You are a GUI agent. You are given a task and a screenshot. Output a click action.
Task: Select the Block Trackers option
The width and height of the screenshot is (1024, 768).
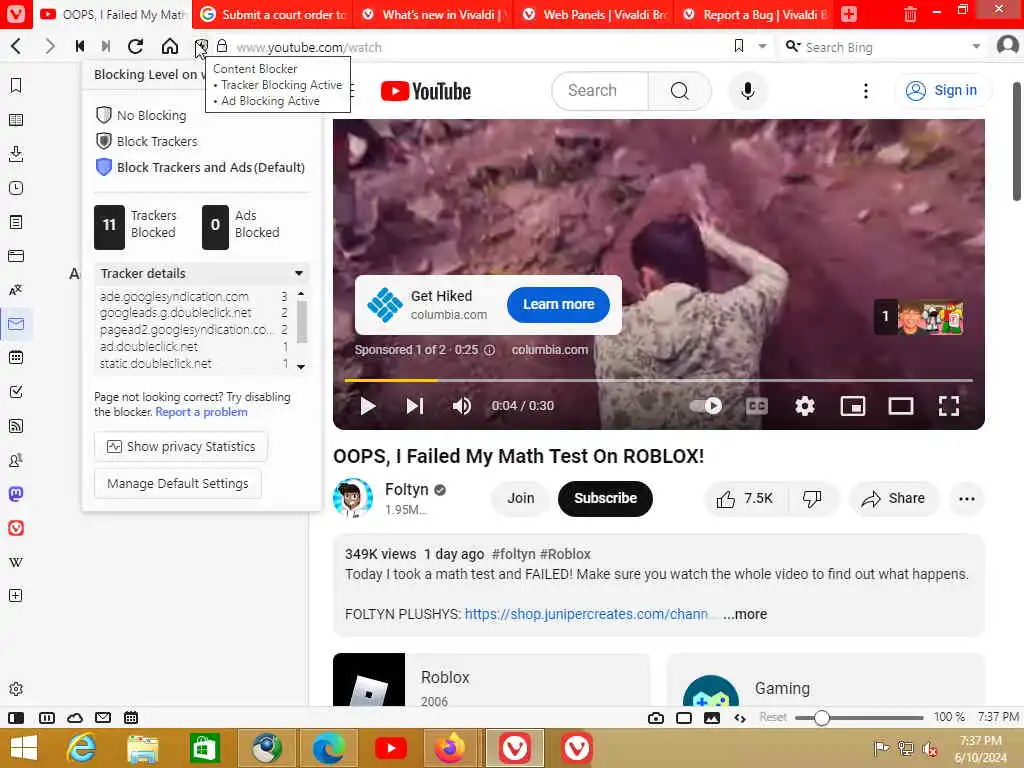147,141
